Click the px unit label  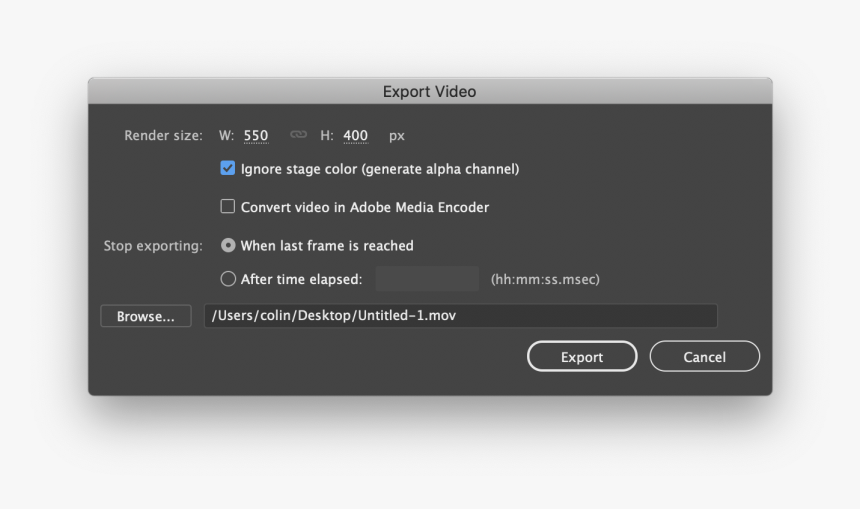pos(397,136)
